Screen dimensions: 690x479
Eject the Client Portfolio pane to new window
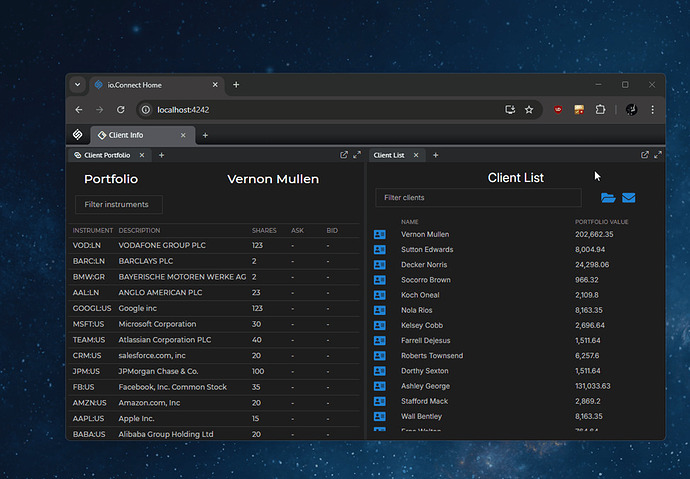344,155
